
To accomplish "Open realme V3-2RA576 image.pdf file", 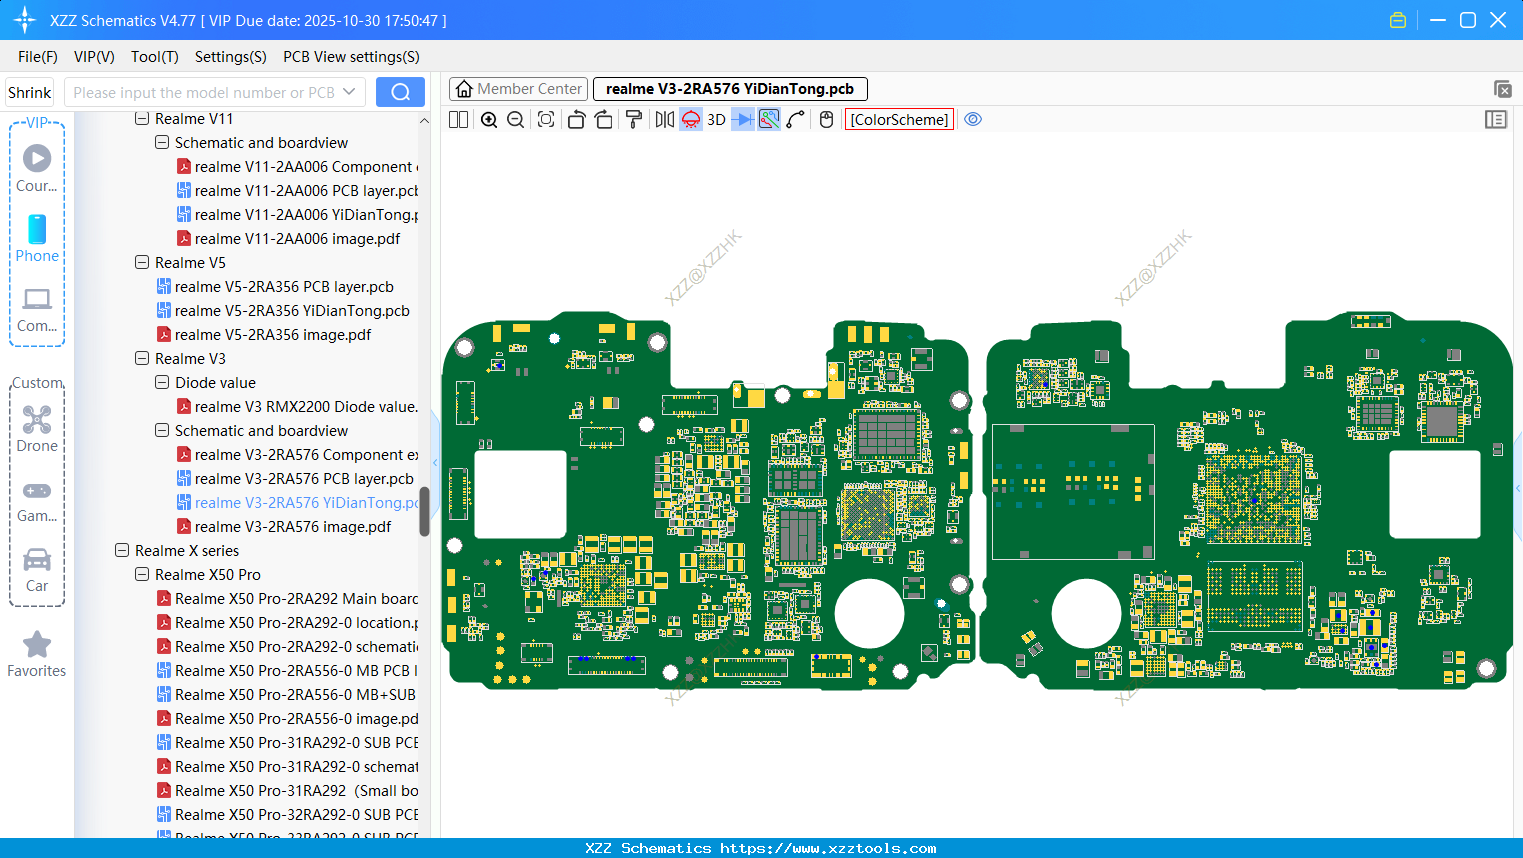I will pyautogui.click(x=292, y=527).
